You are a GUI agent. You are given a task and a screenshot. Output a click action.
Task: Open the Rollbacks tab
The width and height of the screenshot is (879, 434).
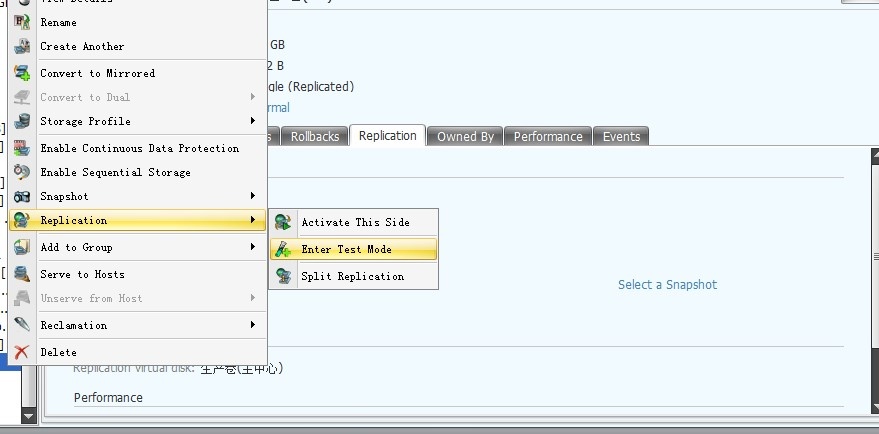coord(315,136)
